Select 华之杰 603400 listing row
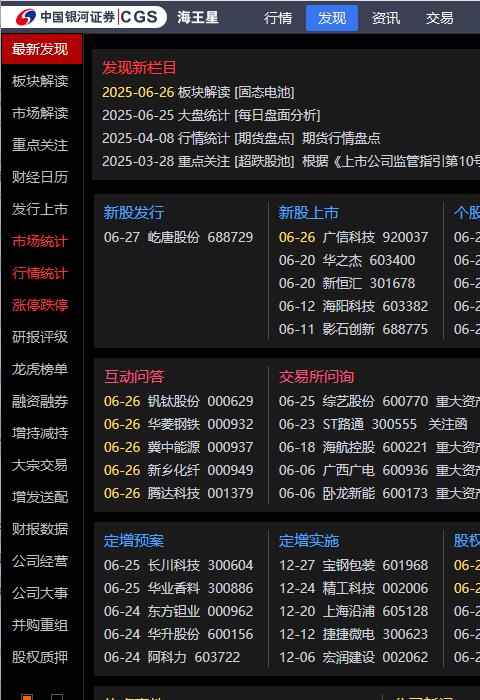Viewport: 480px width, 700px height. [347, 260]
